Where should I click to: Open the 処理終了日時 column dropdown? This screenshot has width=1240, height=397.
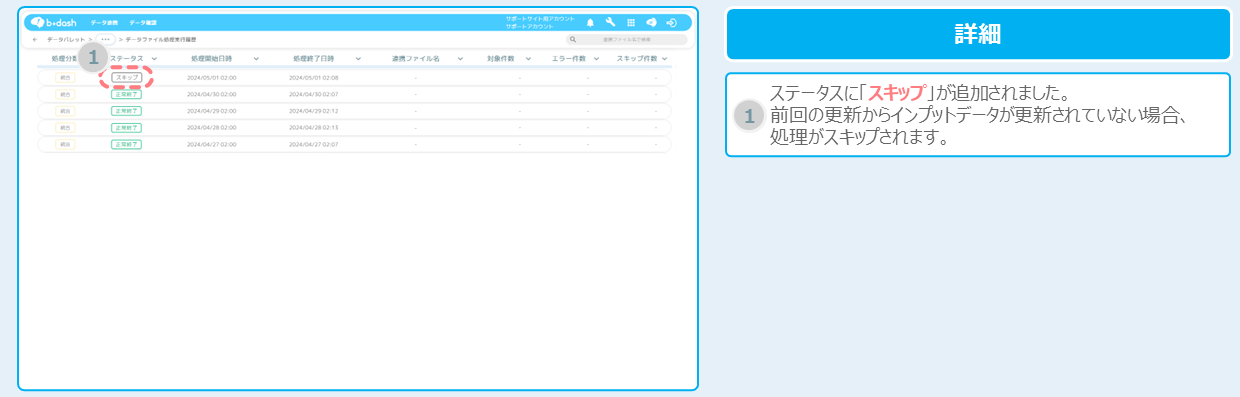pos(358,59)
